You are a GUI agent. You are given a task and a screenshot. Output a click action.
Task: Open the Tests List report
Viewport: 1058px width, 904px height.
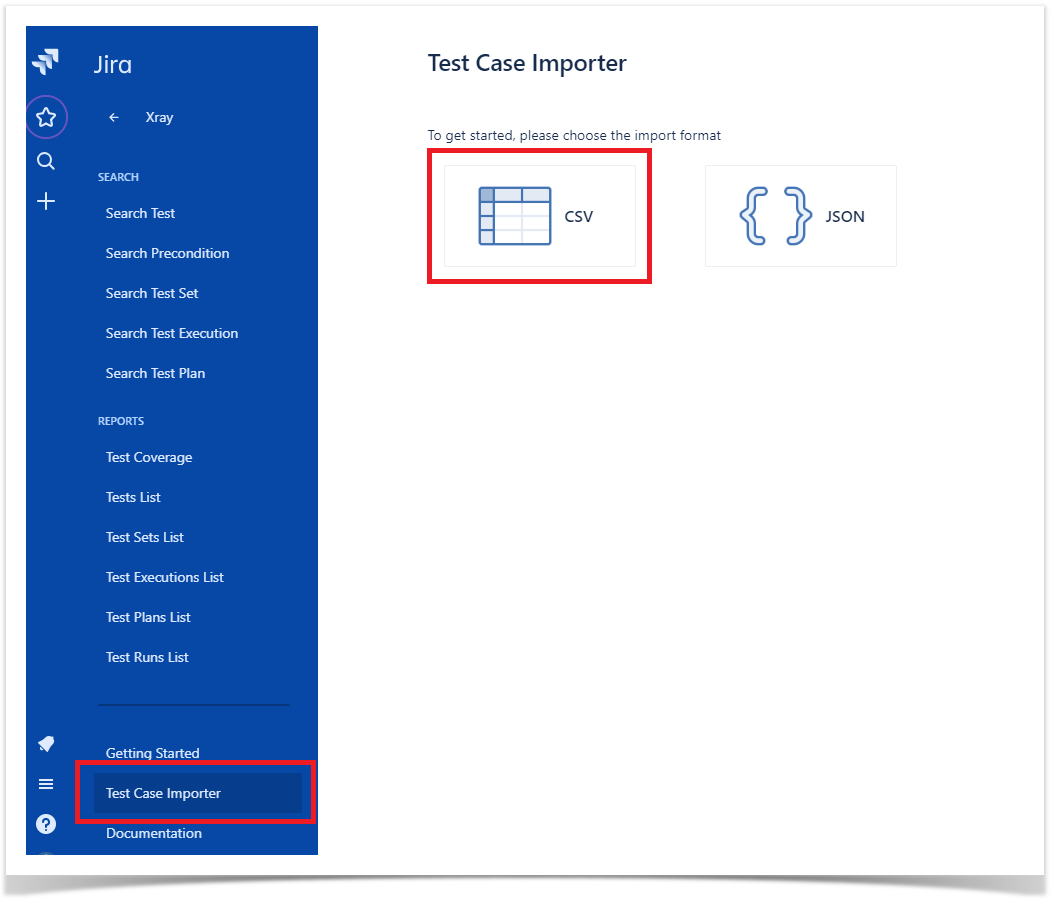(133, 498)
